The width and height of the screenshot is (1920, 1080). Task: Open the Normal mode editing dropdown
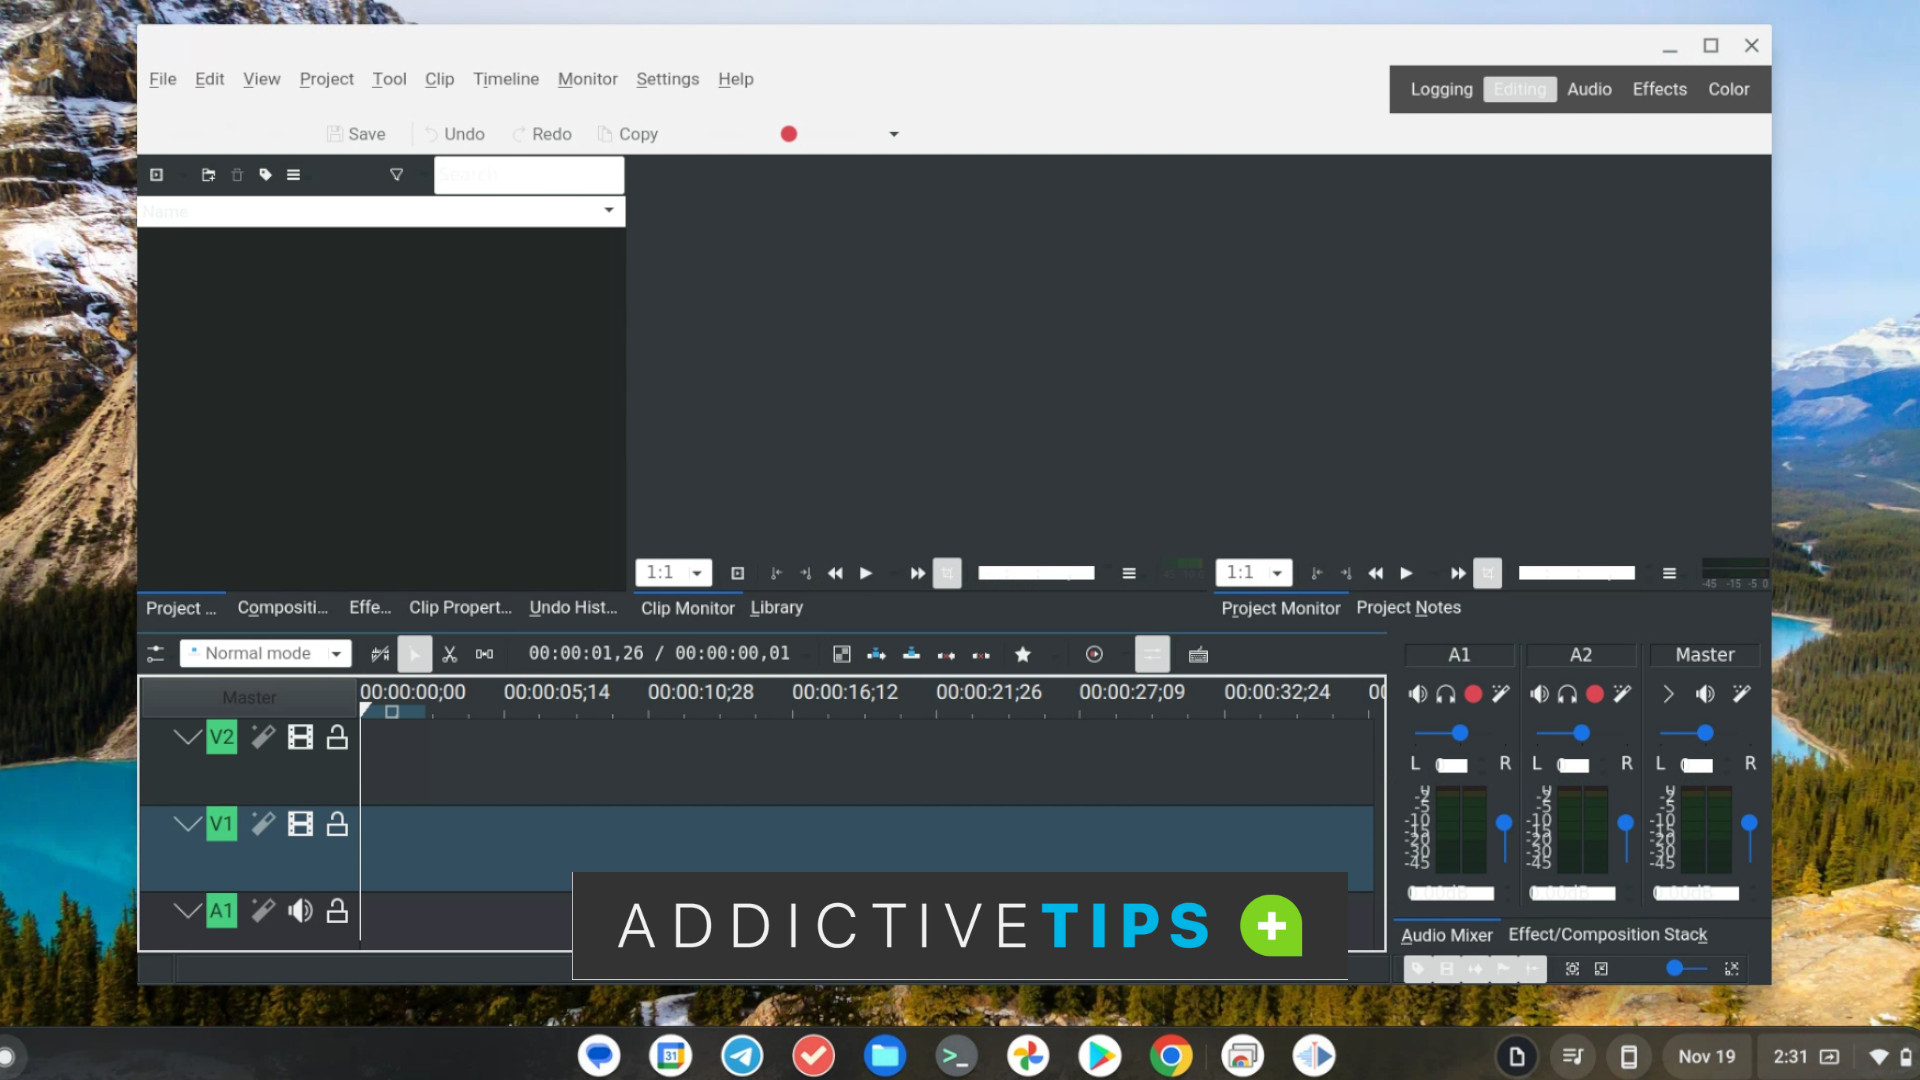[336, 653]
